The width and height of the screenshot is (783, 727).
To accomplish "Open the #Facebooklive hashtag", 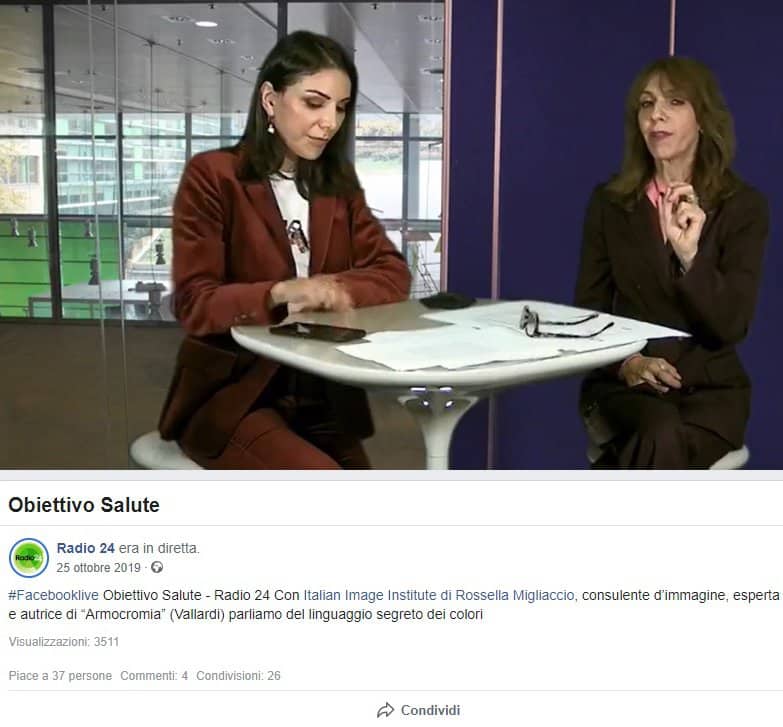I will (53, 595).
